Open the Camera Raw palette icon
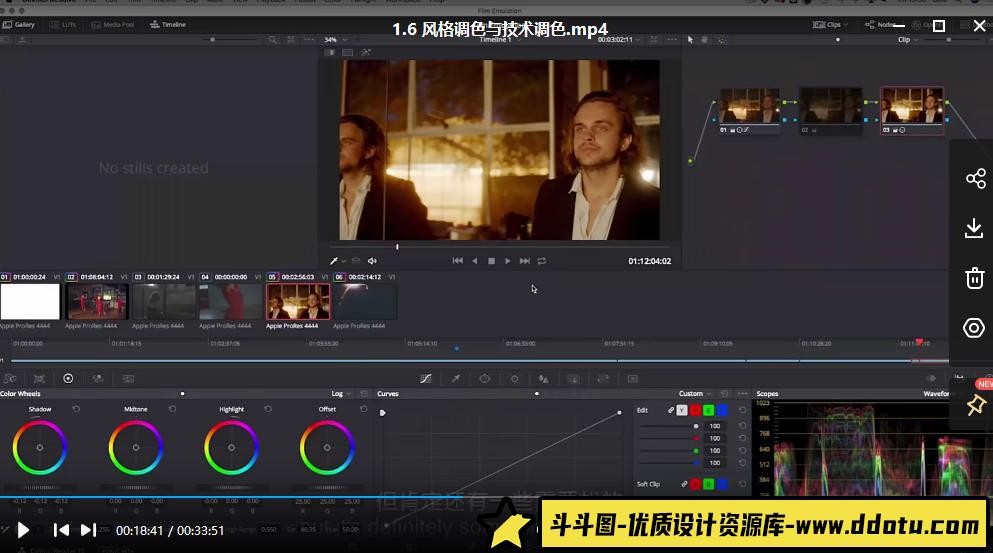Viewport: 993px width, 553px height. (x=9, y=379)
